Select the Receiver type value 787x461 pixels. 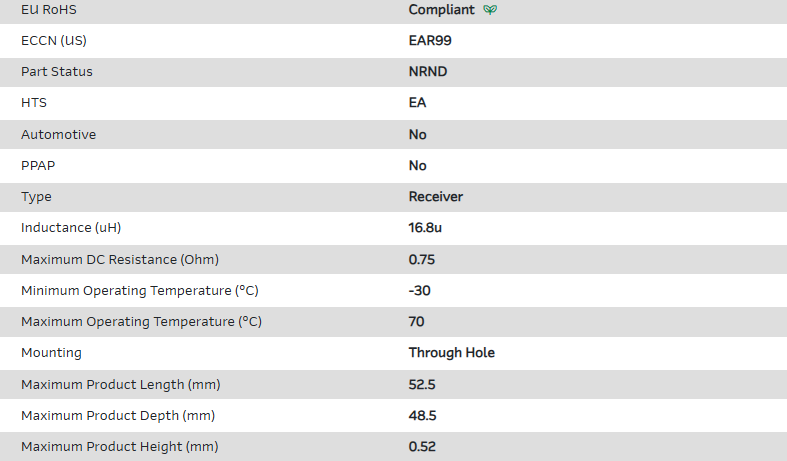[x=436, y=197]
